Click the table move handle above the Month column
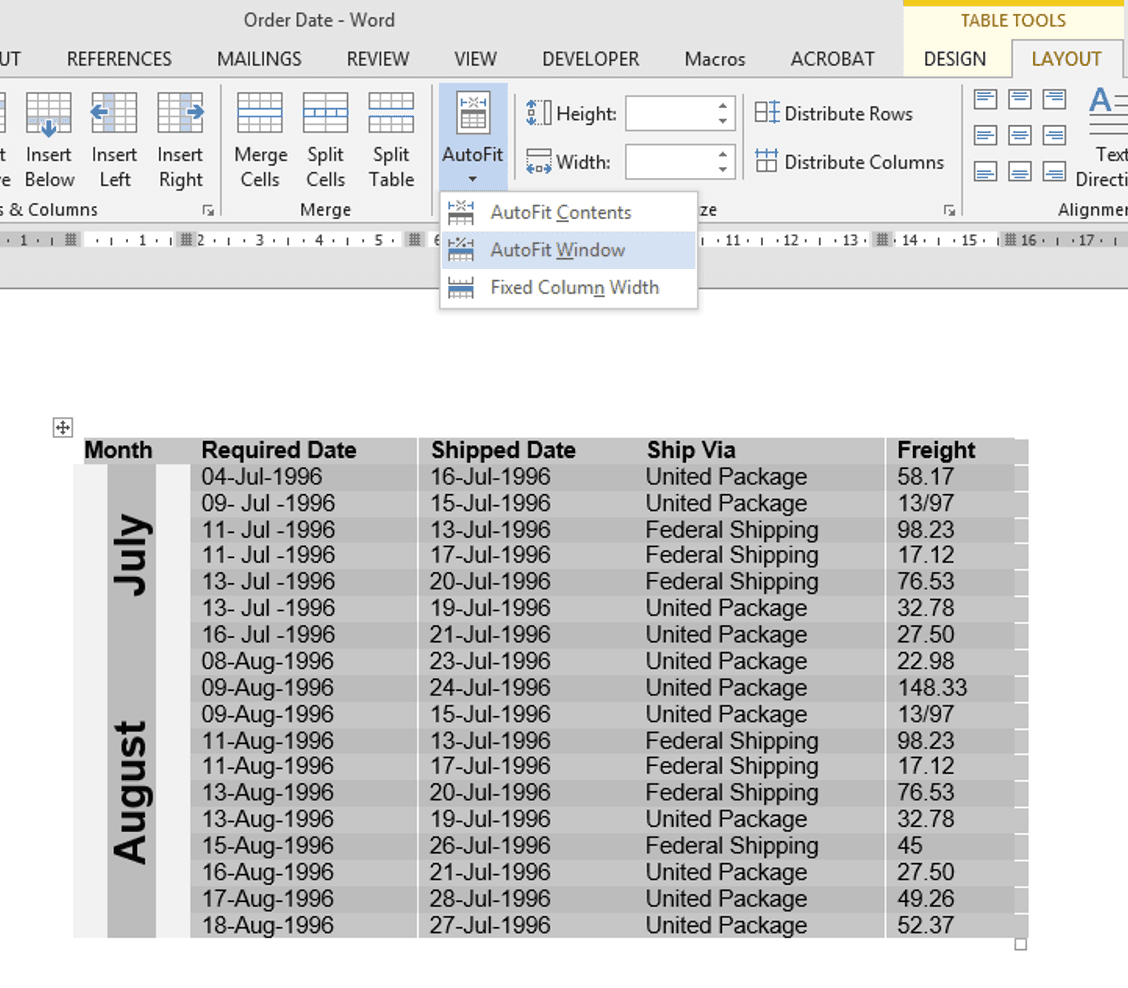Viewport: 1128px width, 988px height. pos(62,428)
